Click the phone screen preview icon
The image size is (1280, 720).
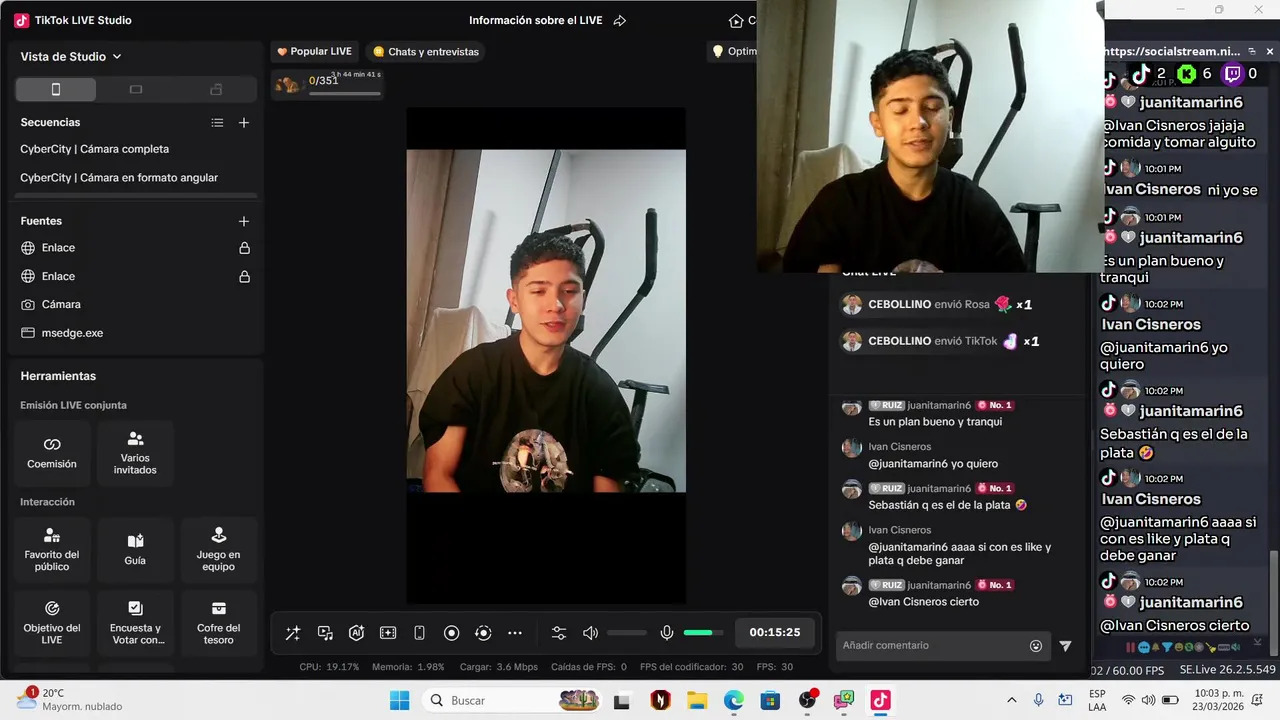coord(420,633)
